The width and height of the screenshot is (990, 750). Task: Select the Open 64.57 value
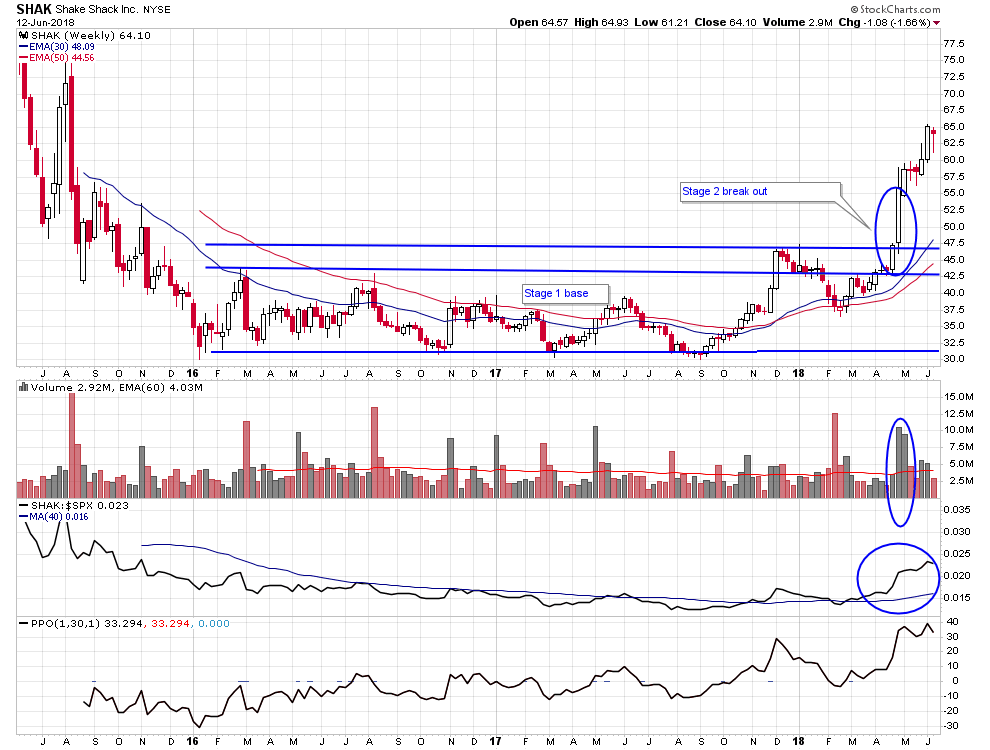[539, 22]
